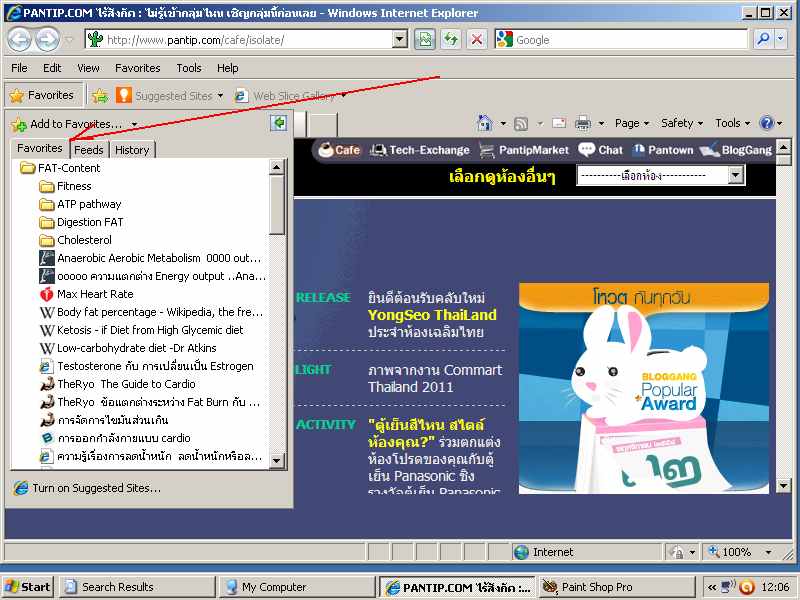Screen dimensions: 800x600
Task: Click Add to Favorites Bar star icon
Action: pyautogui.click(x=100, y=95)
